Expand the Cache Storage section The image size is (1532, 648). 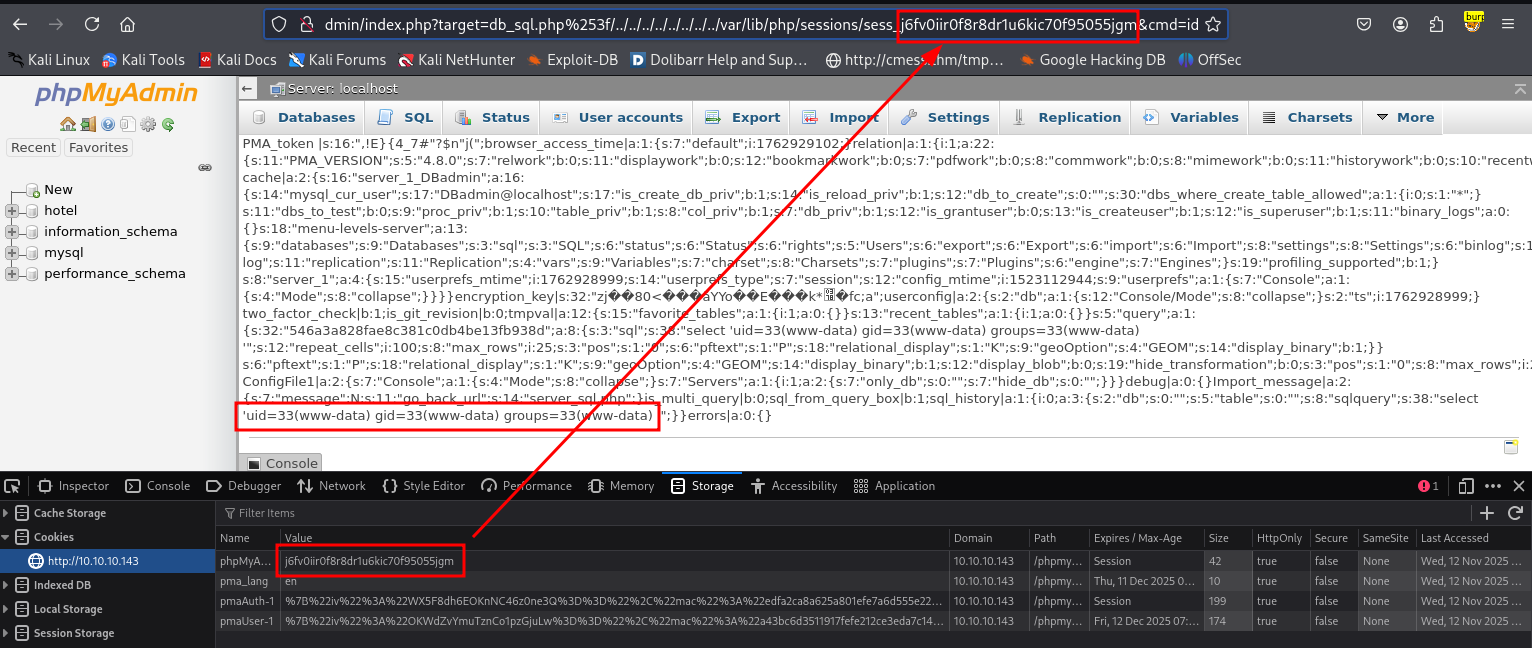7,513
